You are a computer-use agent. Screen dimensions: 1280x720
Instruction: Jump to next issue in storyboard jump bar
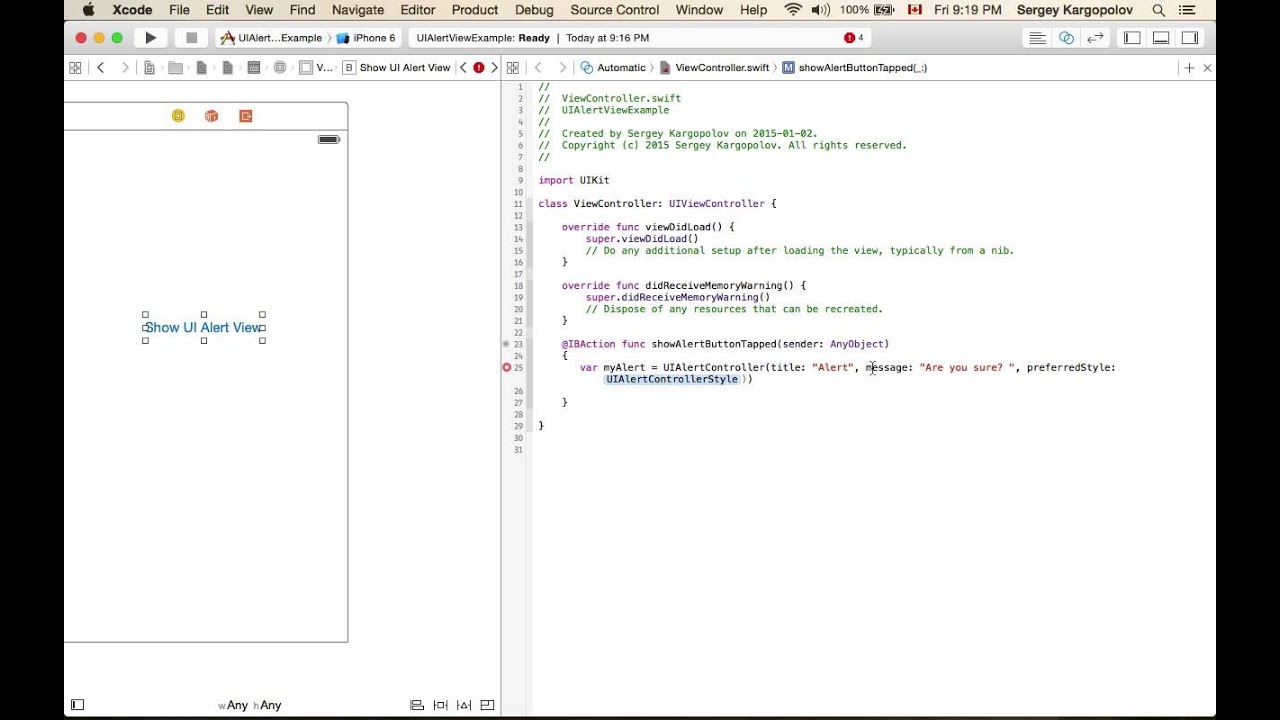click(494, 68)
